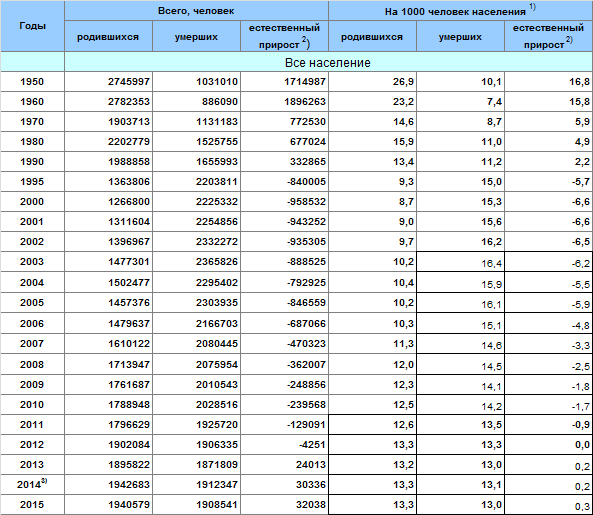The height and width of the screenshot is (515, 593).
Task: Click the На 1000 человек населения header
Action: tap(460, 11)
